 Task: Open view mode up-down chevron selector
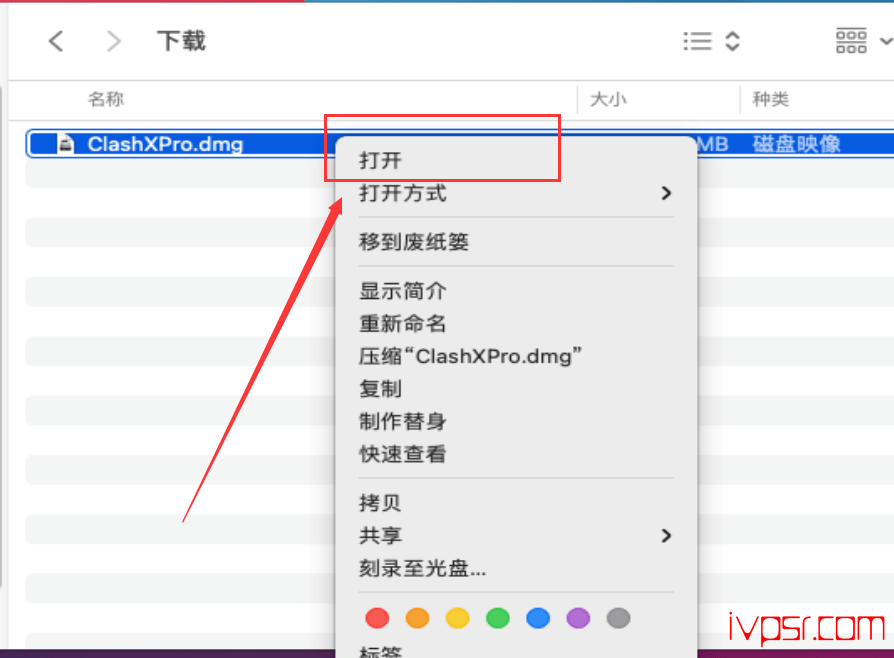coord(732,41)
